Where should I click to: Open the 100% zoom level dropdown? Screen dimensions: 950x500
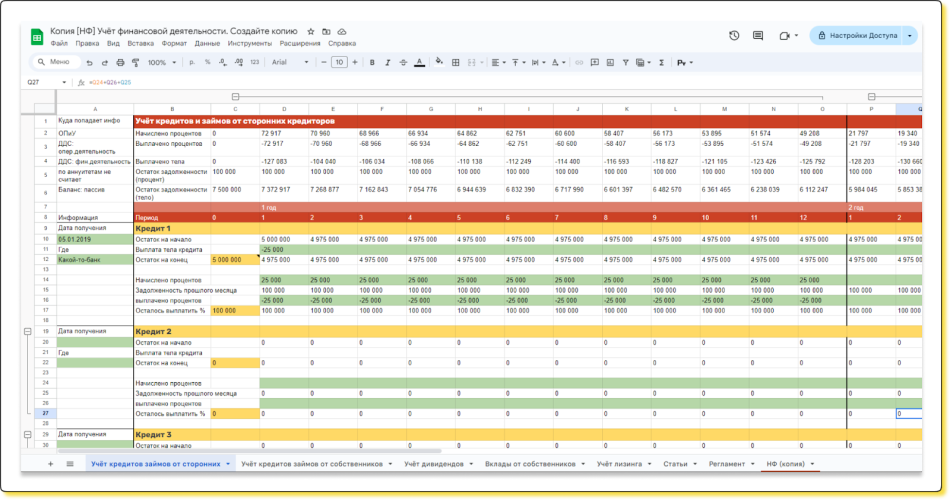[x=160, y=62]
